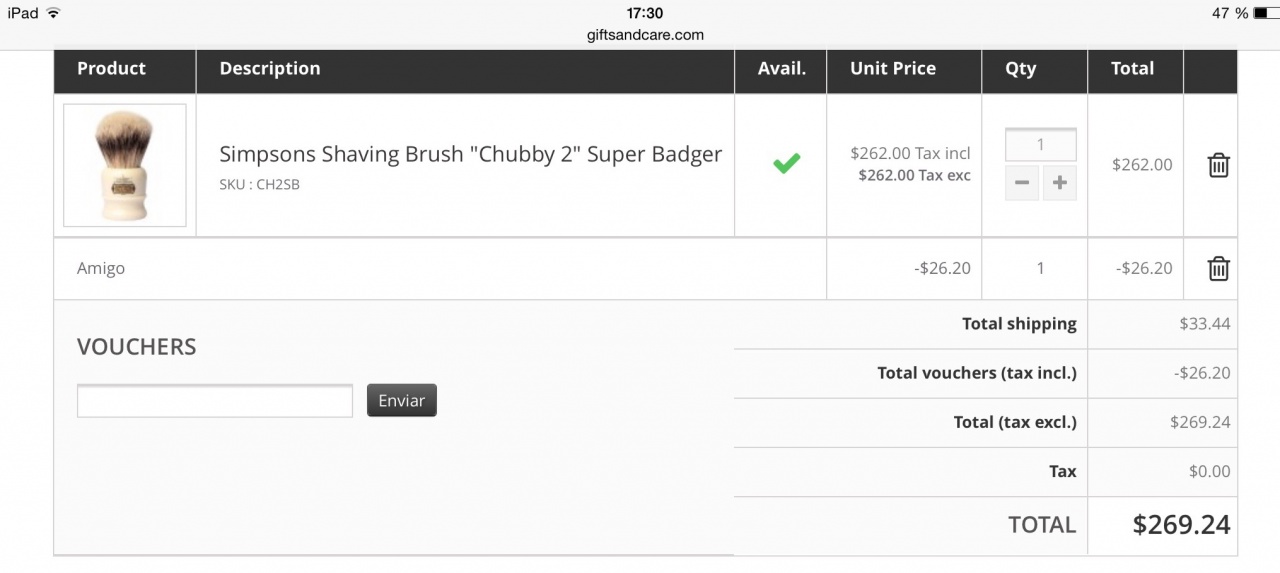Decrease quantity with the minus button

click(x=1022, y=183)
